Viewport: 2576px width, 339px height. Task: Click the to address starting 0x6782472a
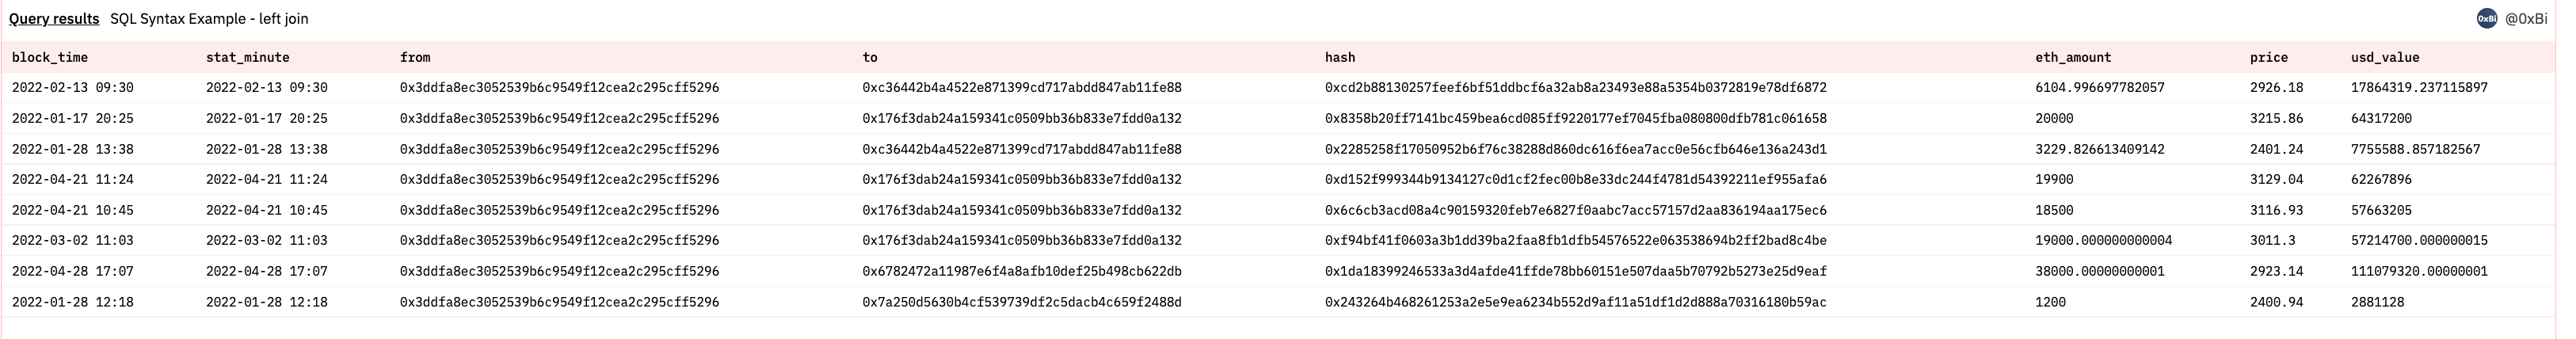(1021, 271)
